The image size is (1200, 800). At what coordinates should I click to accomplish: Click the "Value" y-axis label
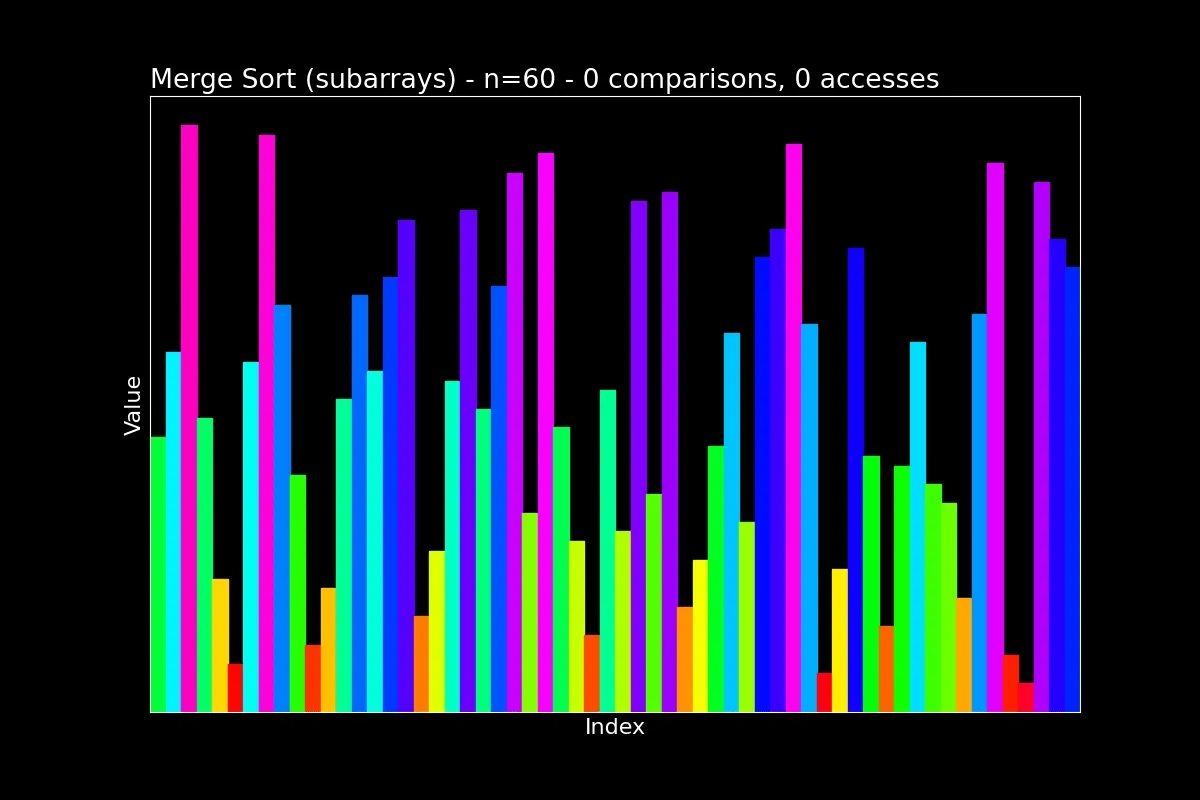point(133,405)
